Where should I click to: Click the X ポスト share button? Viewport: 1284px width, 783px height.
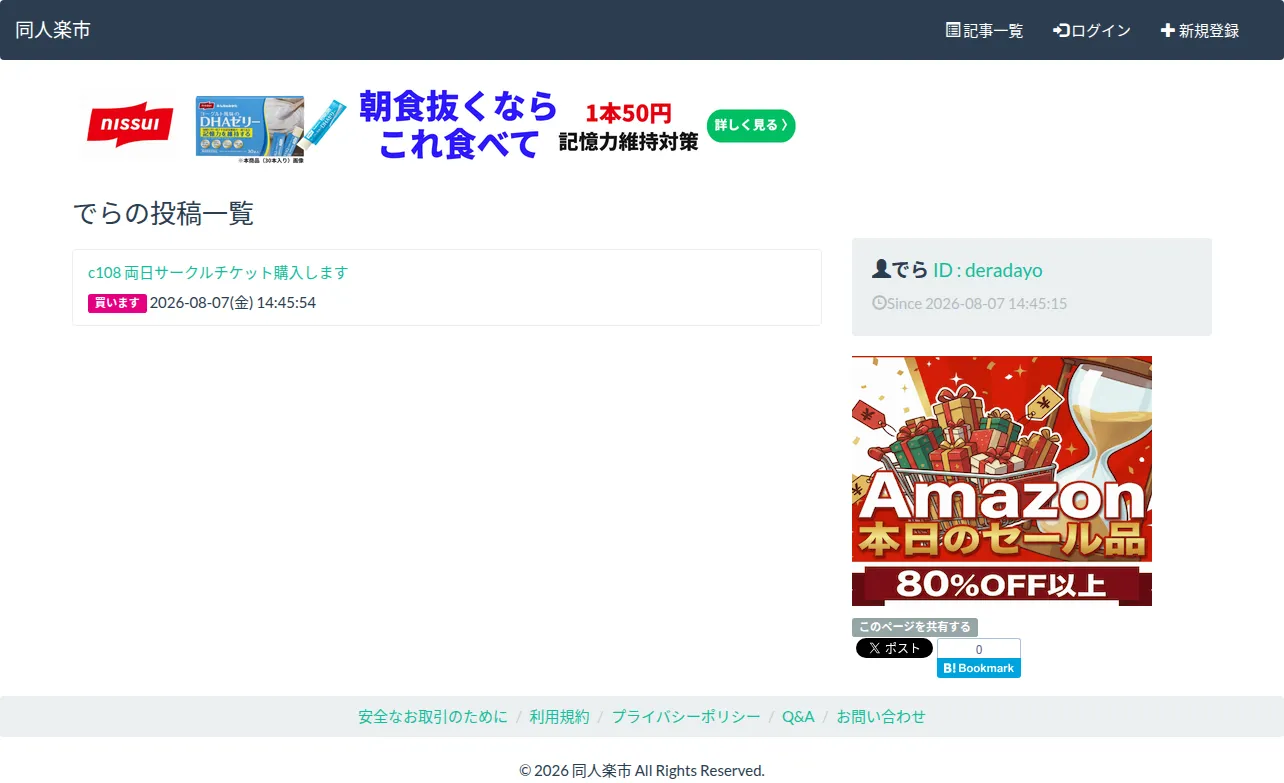coord(894,648)
